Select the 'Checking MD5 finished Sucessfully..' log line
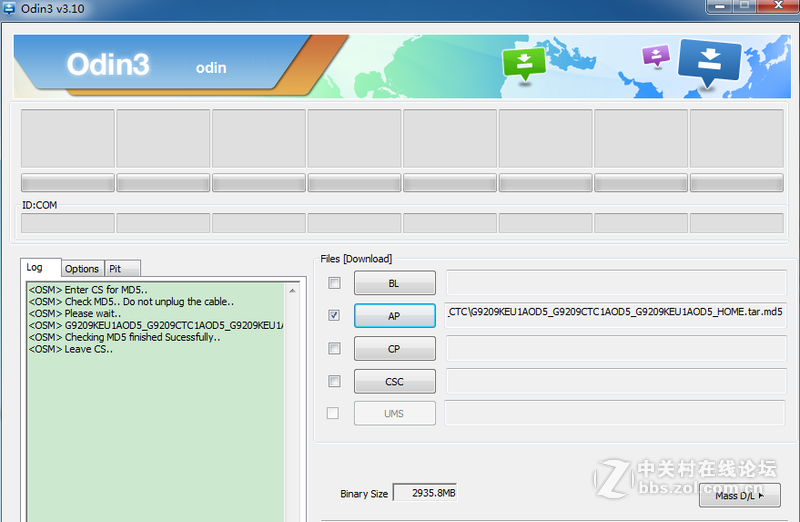 point(124,337)
